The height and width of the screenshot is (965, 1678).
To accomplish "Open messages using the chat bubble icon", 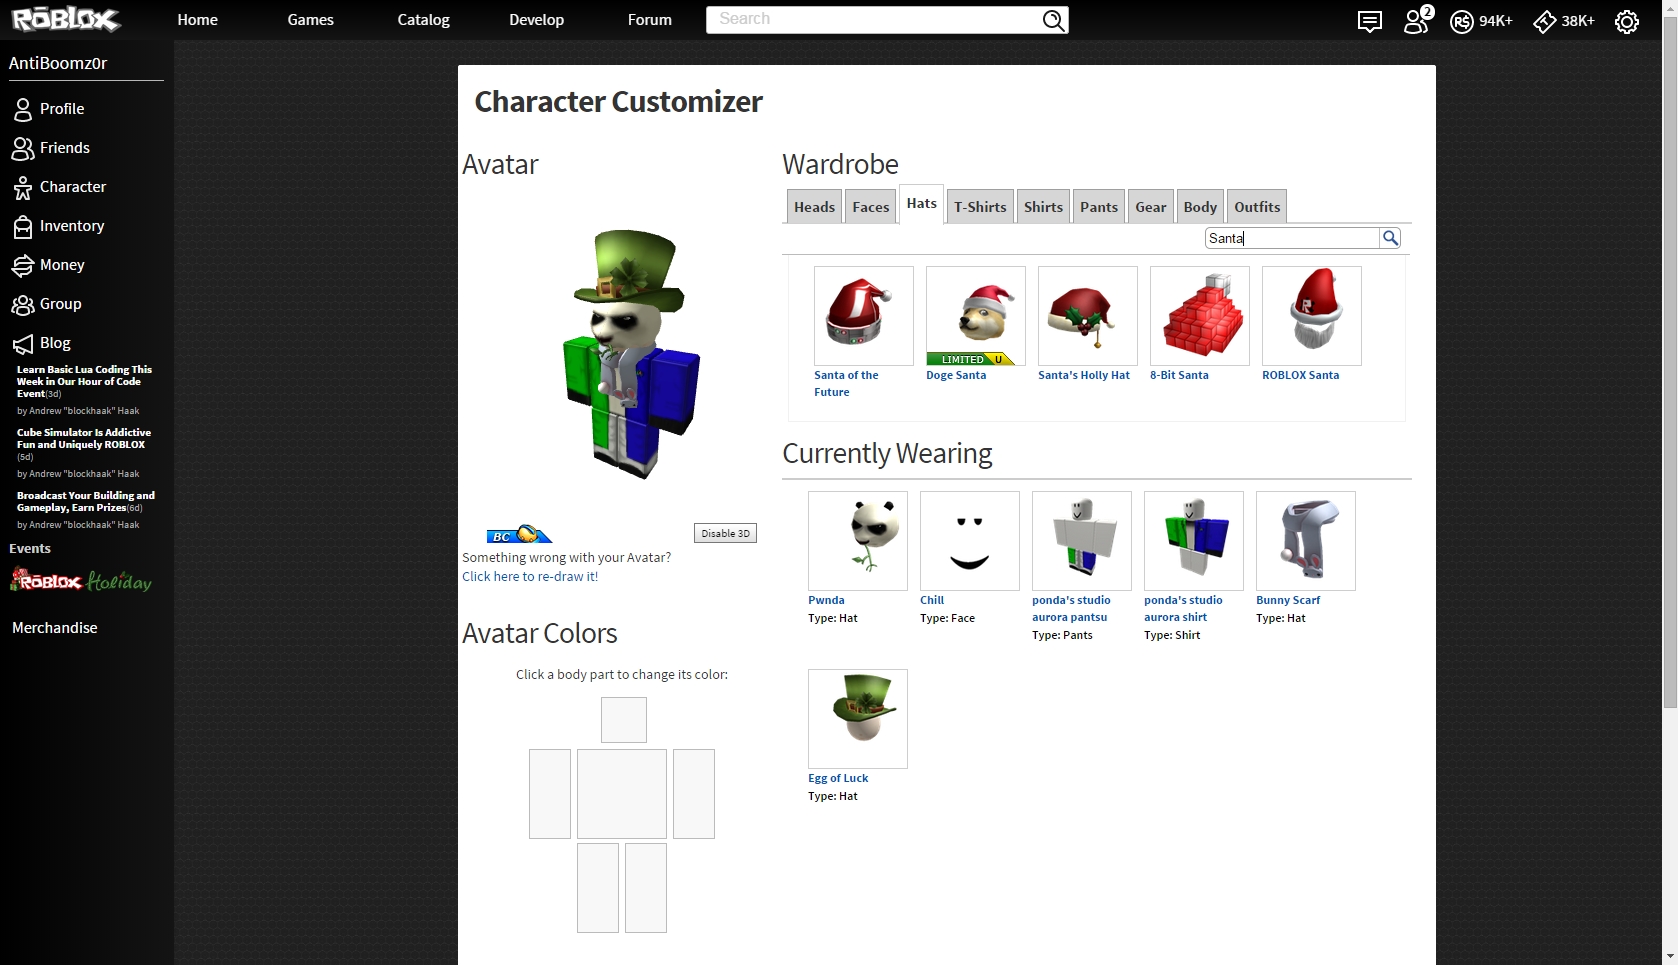I will click(x=1370, y=20).
